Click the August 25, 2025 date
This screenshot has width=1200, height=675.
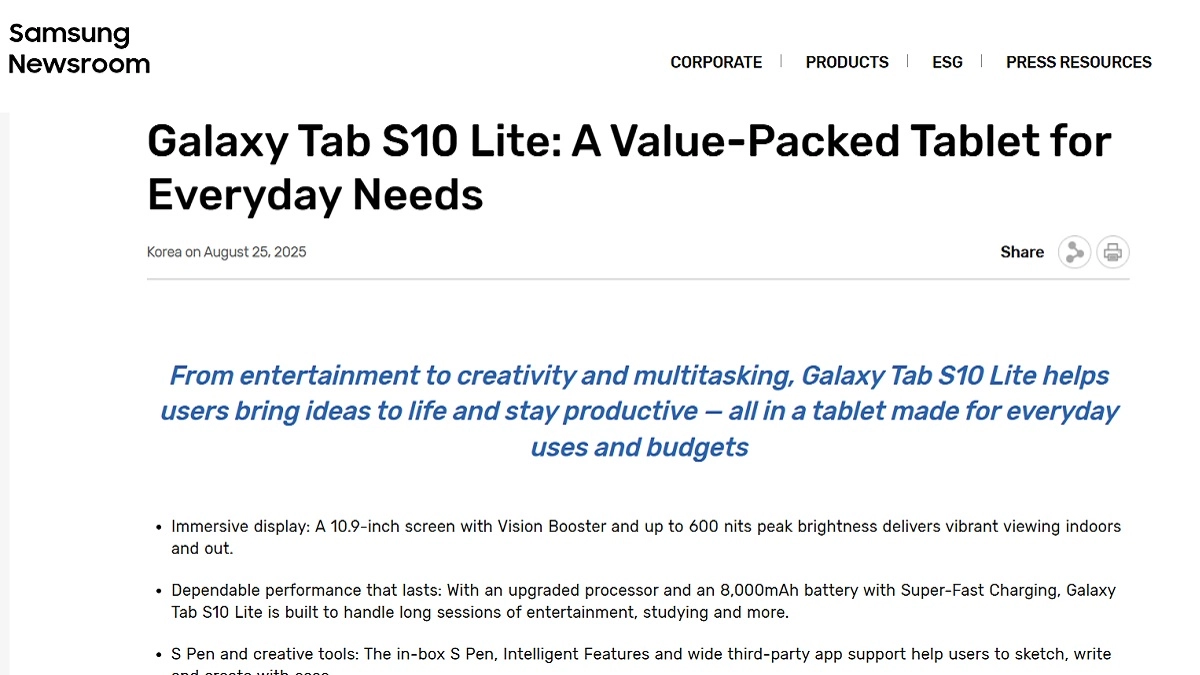[255, 252]
